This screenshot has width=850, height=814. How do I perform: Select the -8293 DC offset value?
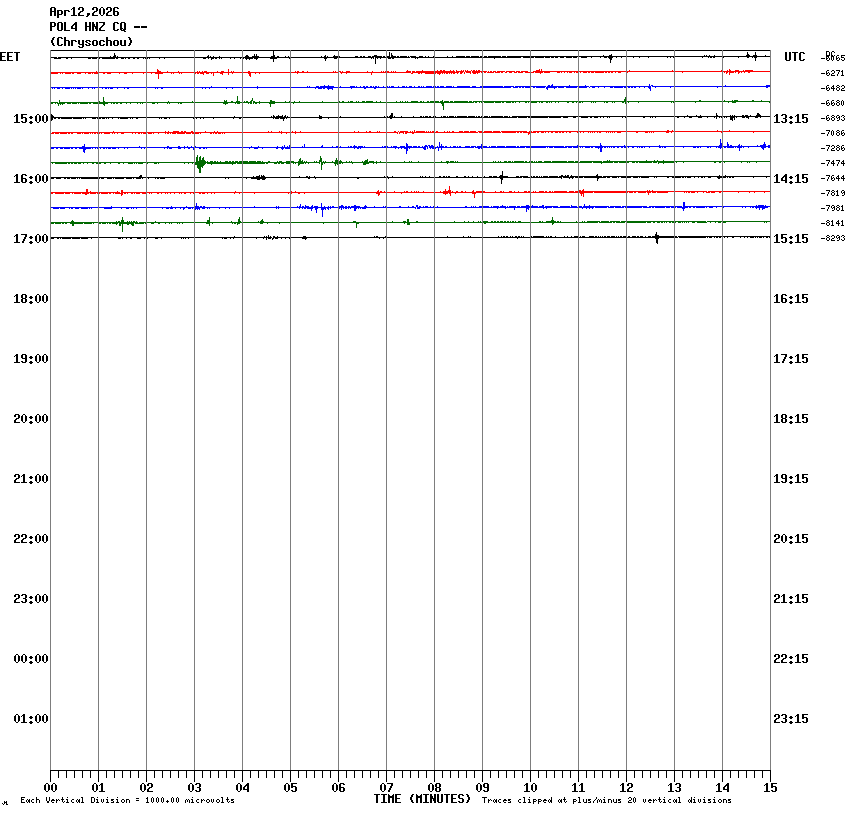[833, 238]
